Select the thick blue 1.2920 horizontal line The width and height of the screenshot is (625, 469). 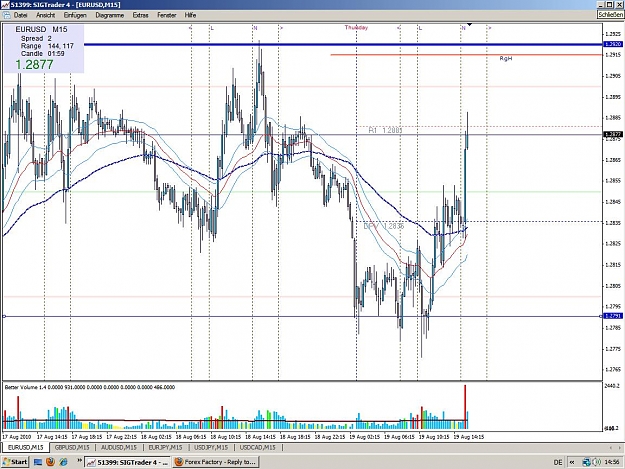[343, 44]
